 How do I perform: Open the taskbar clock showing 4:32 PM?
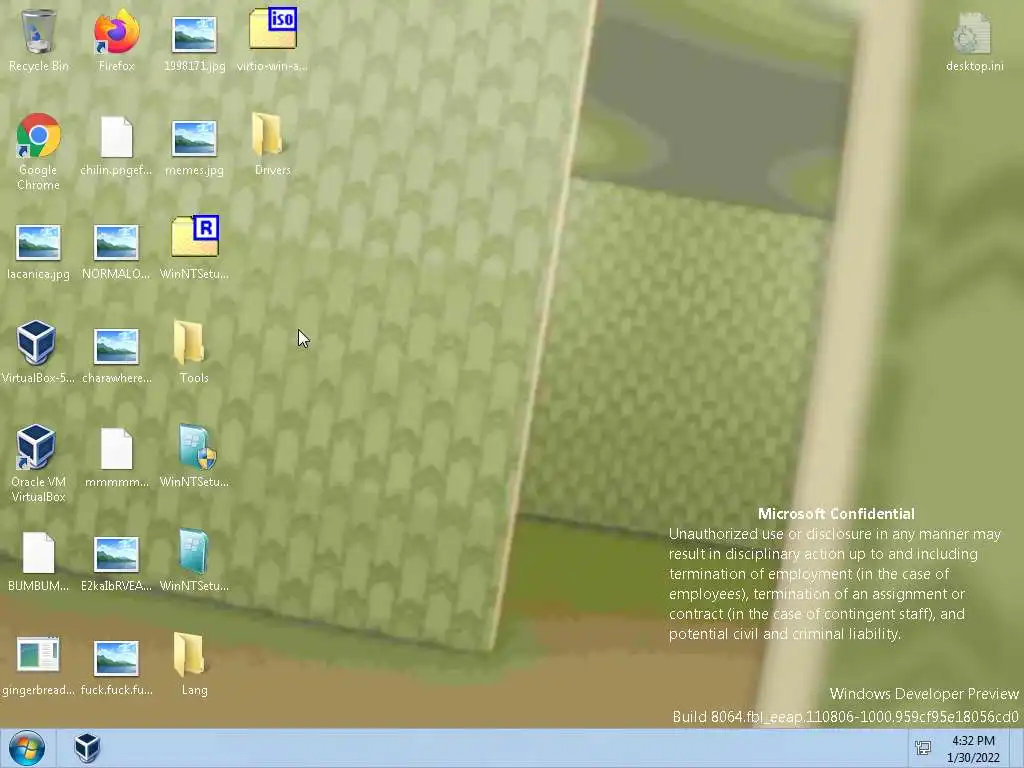(973, 749)
